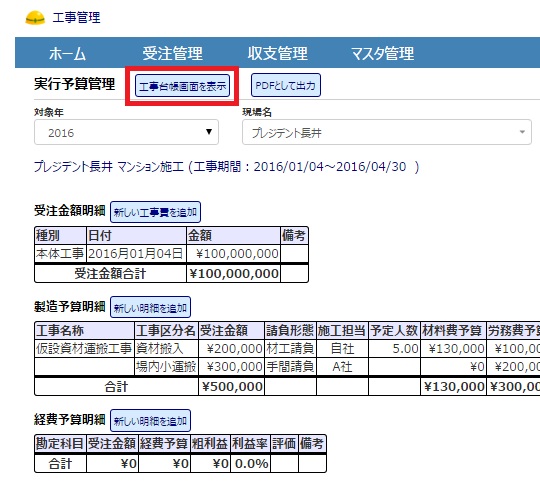Click the 工事台帳画面を表示 button
The height and width of the screenshot is (485, 540).
pyautogui.click(x=183, y=86)
